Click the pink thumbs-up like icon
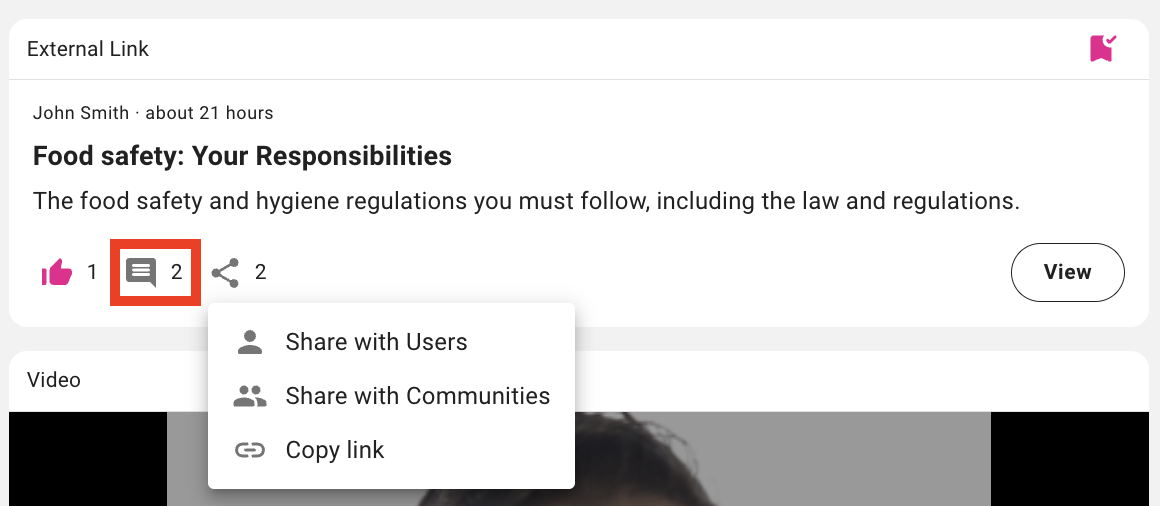 pos(57,272)
